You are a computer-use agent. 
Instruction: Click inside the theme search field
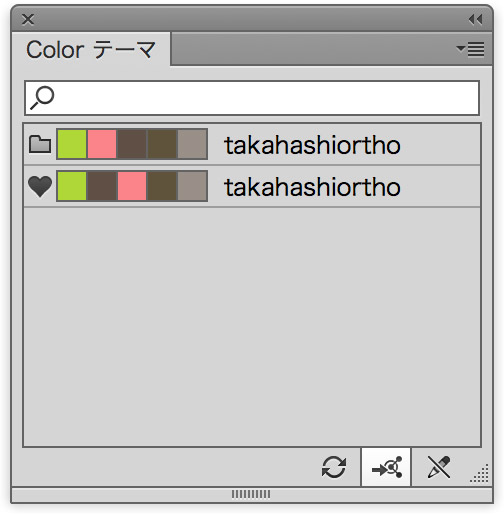coord(252,98)
